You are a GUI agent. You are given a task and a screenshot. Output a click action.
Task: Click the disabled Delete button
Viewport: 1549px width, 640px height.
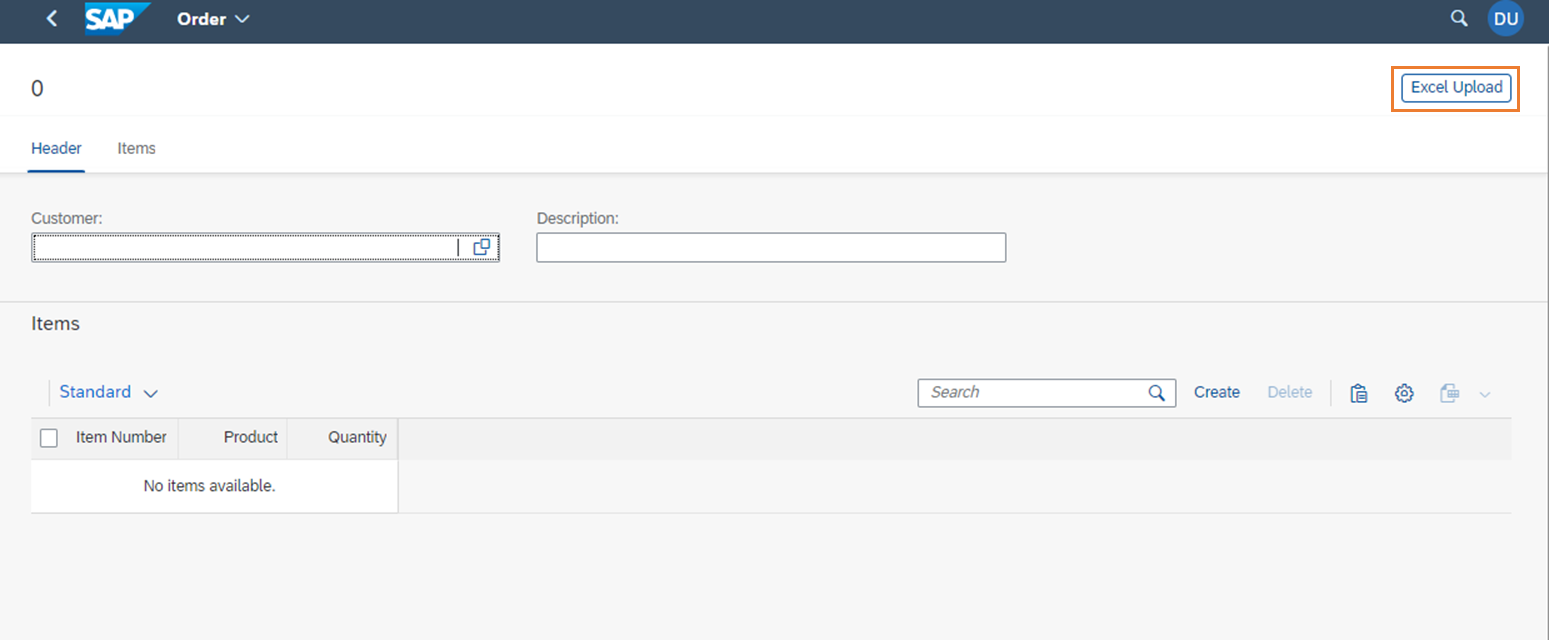click(1289, 392)
